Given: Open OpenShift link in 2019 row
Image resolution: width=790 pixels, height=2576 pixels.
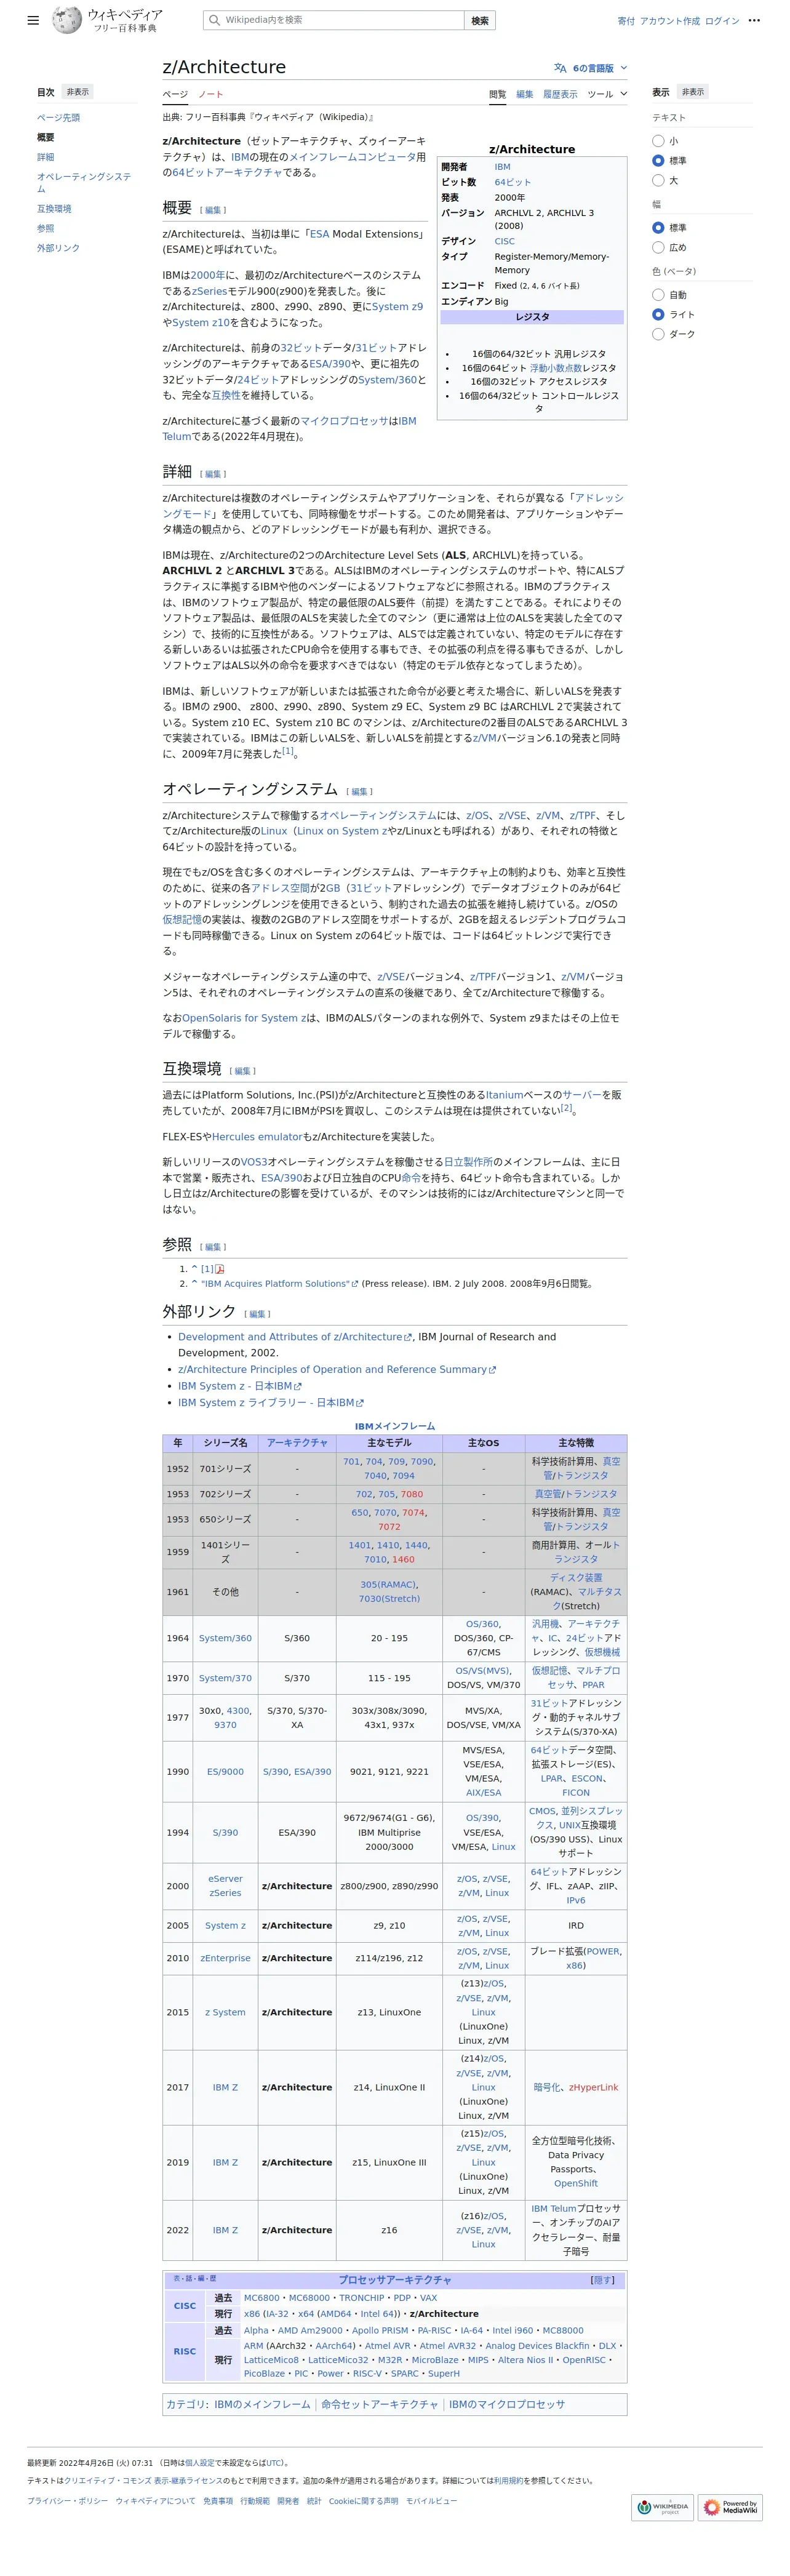Looking at the screenshot, I should pyautogui.click(x=575, y=2183).
